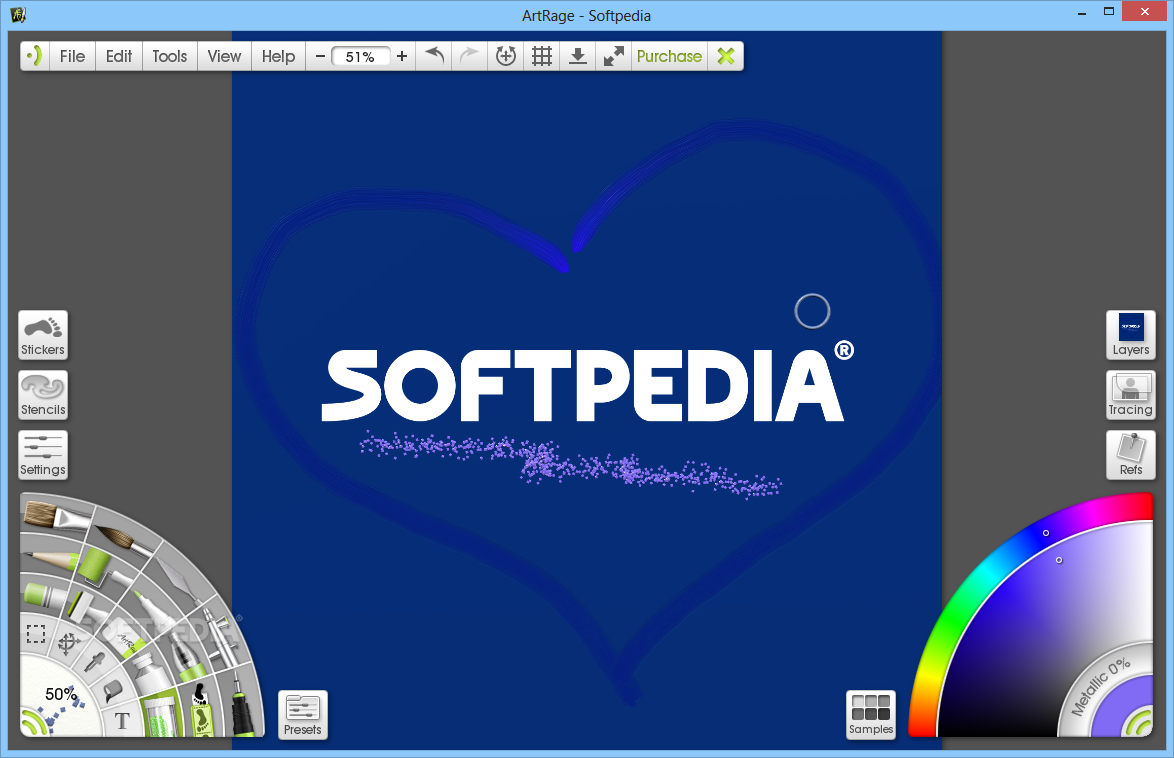
Task: Click the current purple color swatch
Action: tap(1112, 708)
